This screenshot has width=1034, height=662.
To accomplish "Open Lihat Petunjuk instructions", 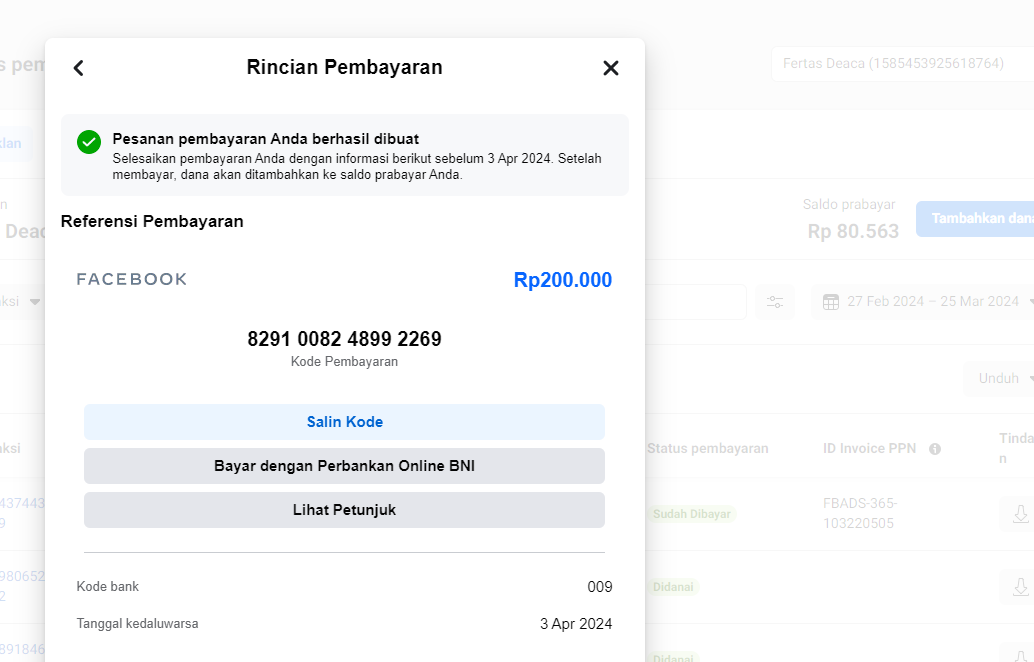I will (344, 510).
